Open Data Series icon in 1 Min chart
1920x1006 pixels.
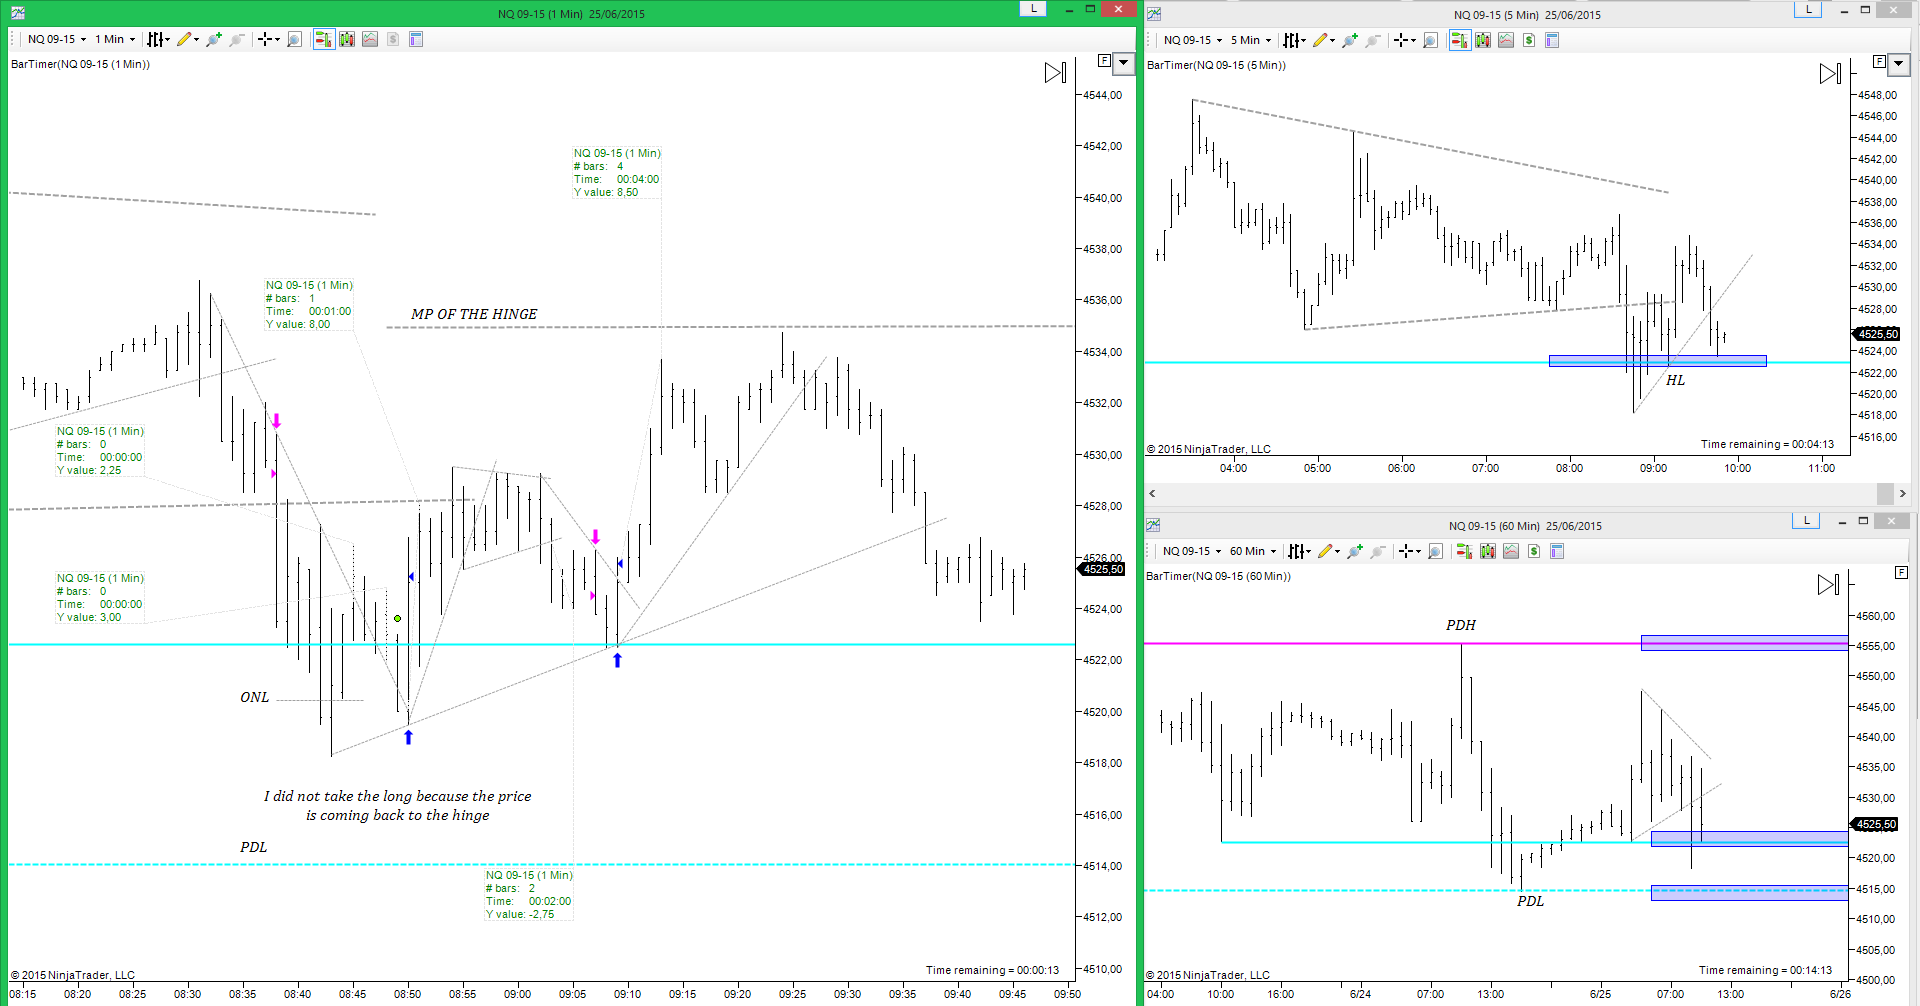[347, 39]
